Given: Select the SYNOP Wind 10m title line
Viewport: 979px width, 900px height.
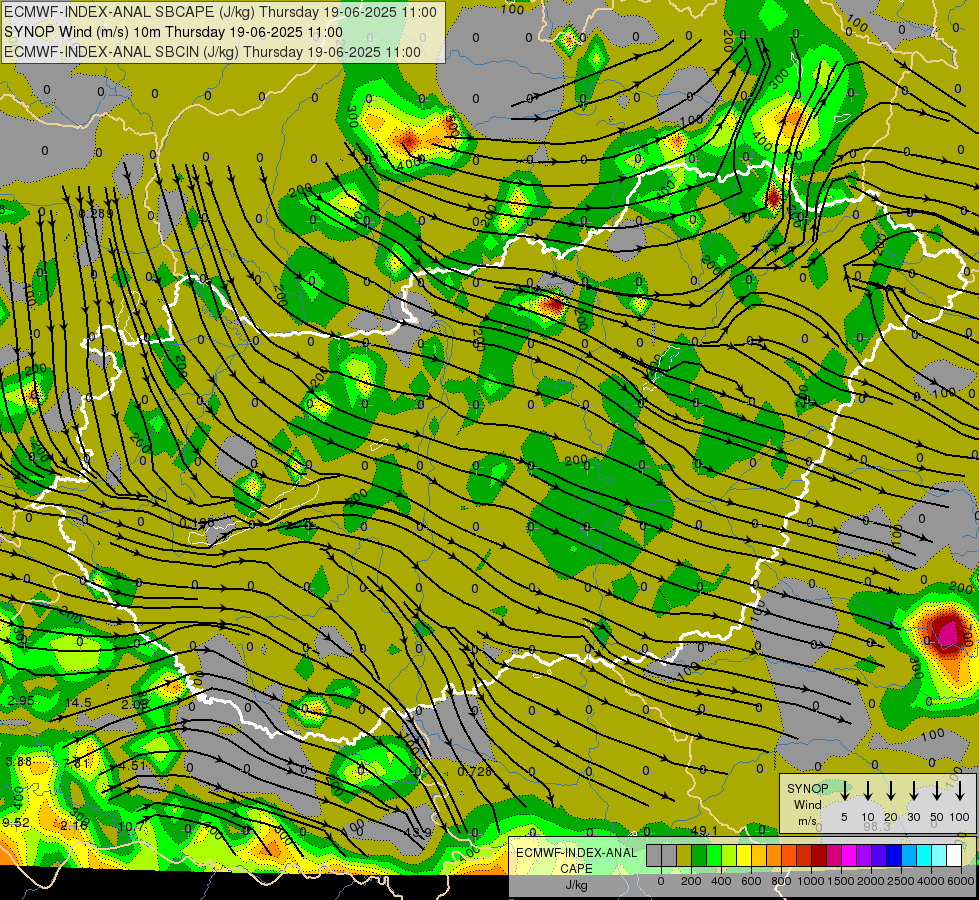Looking at the screenshot, I should [174, 32].
